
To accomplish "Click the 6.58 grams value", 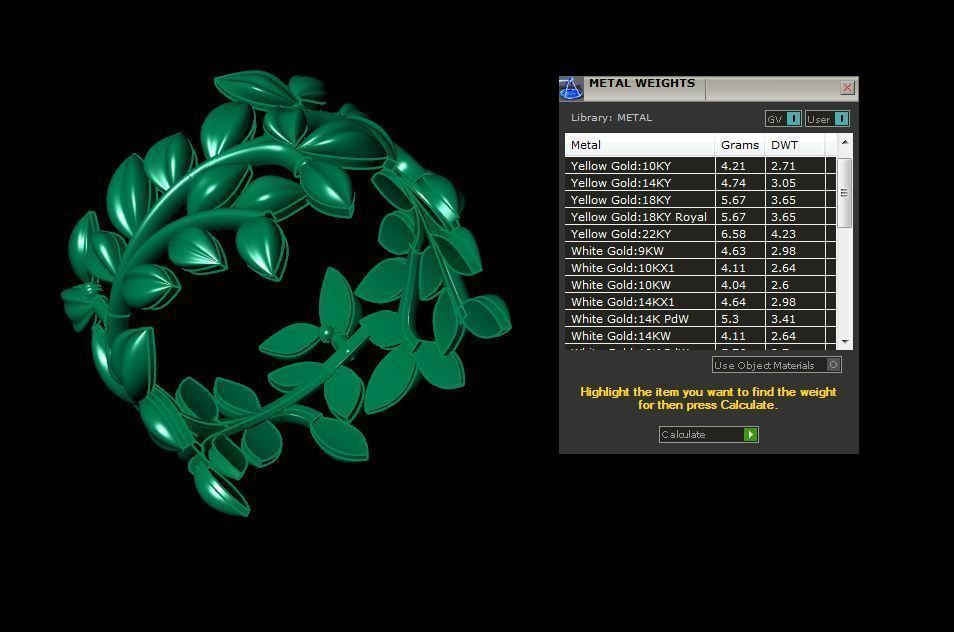I will pyautogui.click(x=733, y=234).
